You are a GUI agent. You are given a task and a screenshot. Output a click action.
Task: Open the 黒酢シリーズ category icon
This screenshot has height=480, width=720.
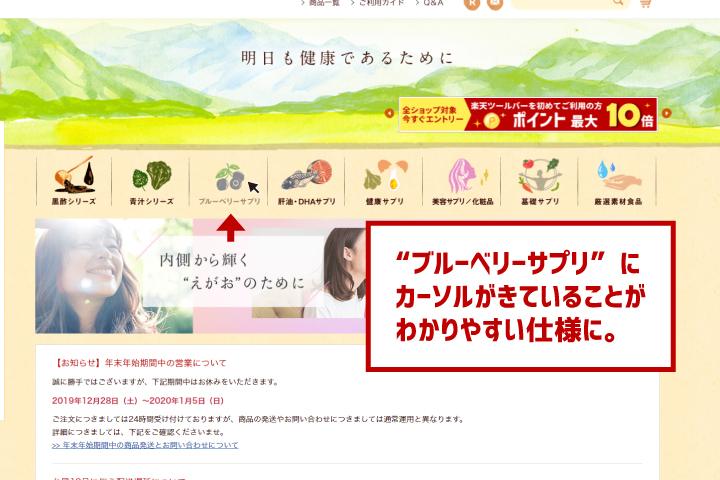[68, 177]
